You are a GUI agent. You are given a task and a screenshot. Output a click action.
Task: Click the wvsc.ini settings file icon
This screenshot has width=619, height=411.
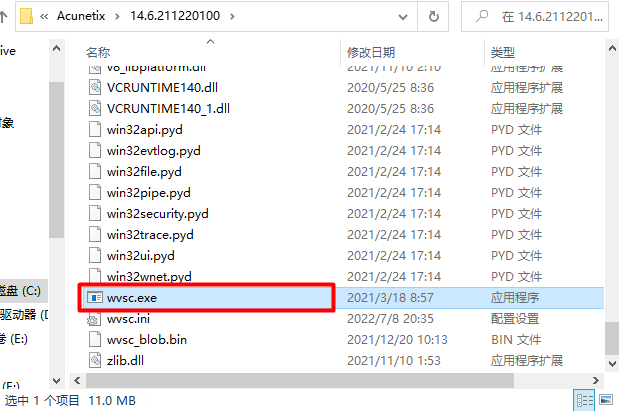(94, 319)
